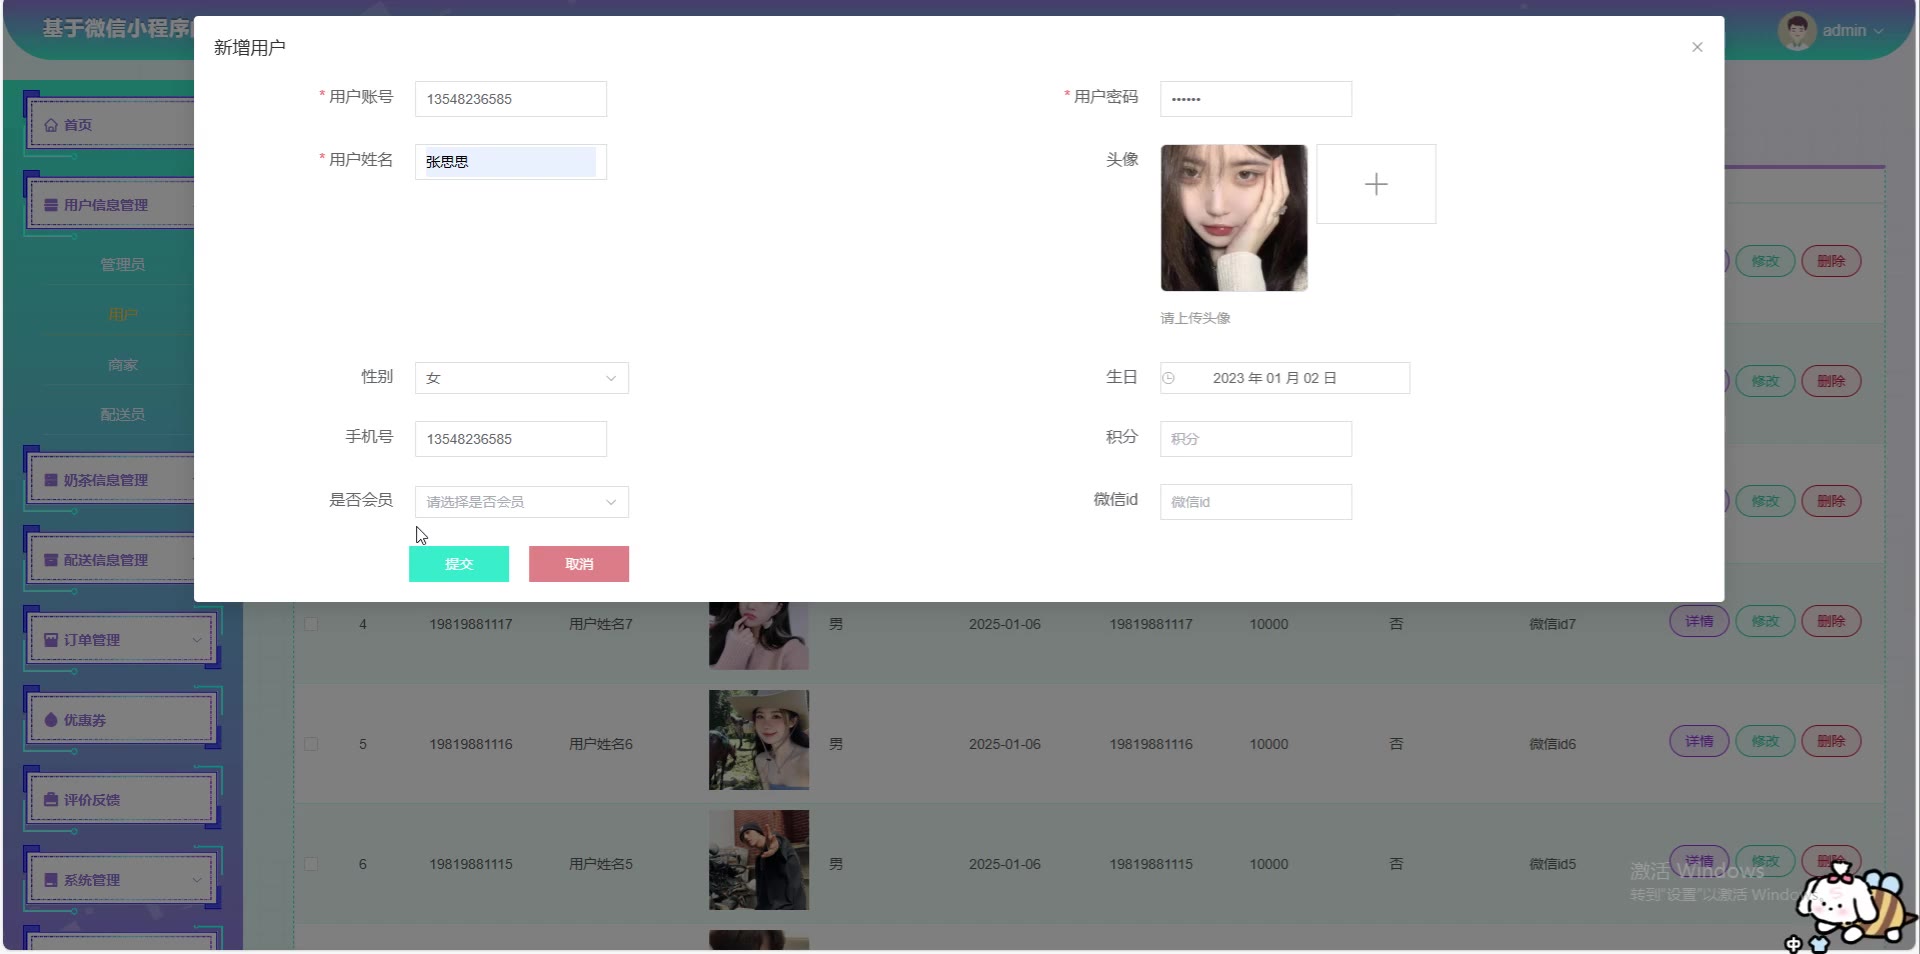Click the home icon beside 首页
Viewport: 1920px width, 954px height.
51,125
